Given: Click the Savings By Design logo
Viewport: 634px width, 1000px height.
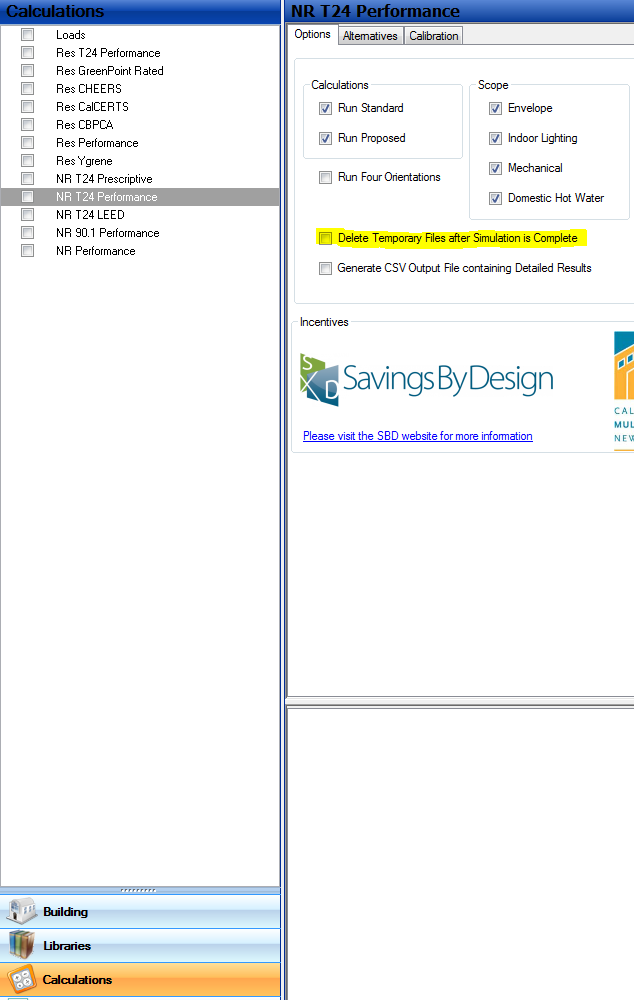Looking at the screenshot, I should (x=427, y=380).
